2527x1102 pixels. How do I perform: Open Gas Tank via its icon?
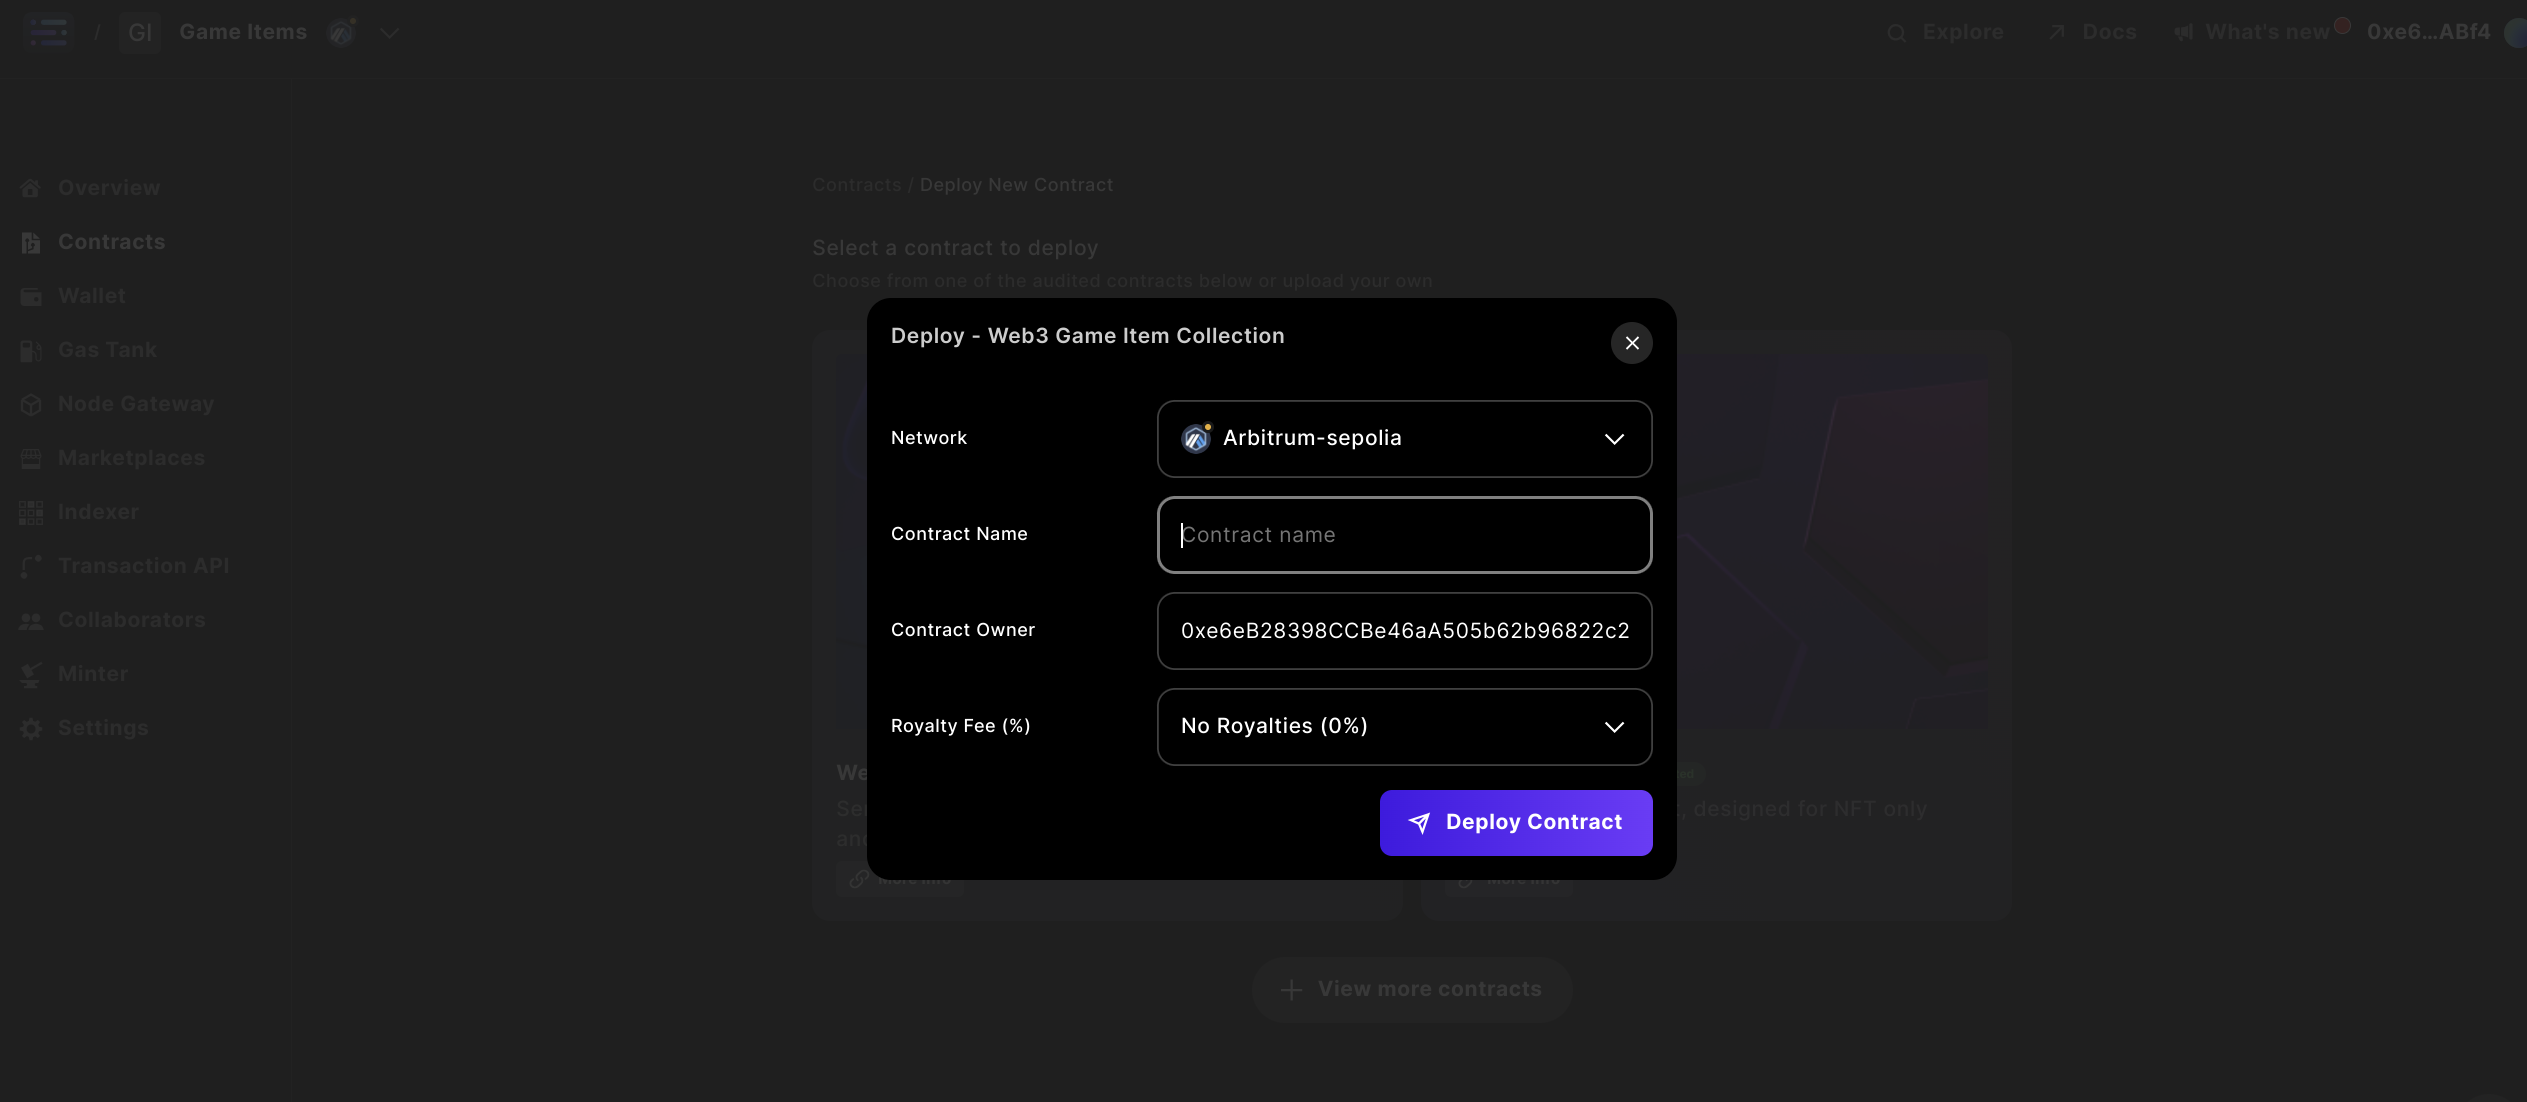pos(31,350)
